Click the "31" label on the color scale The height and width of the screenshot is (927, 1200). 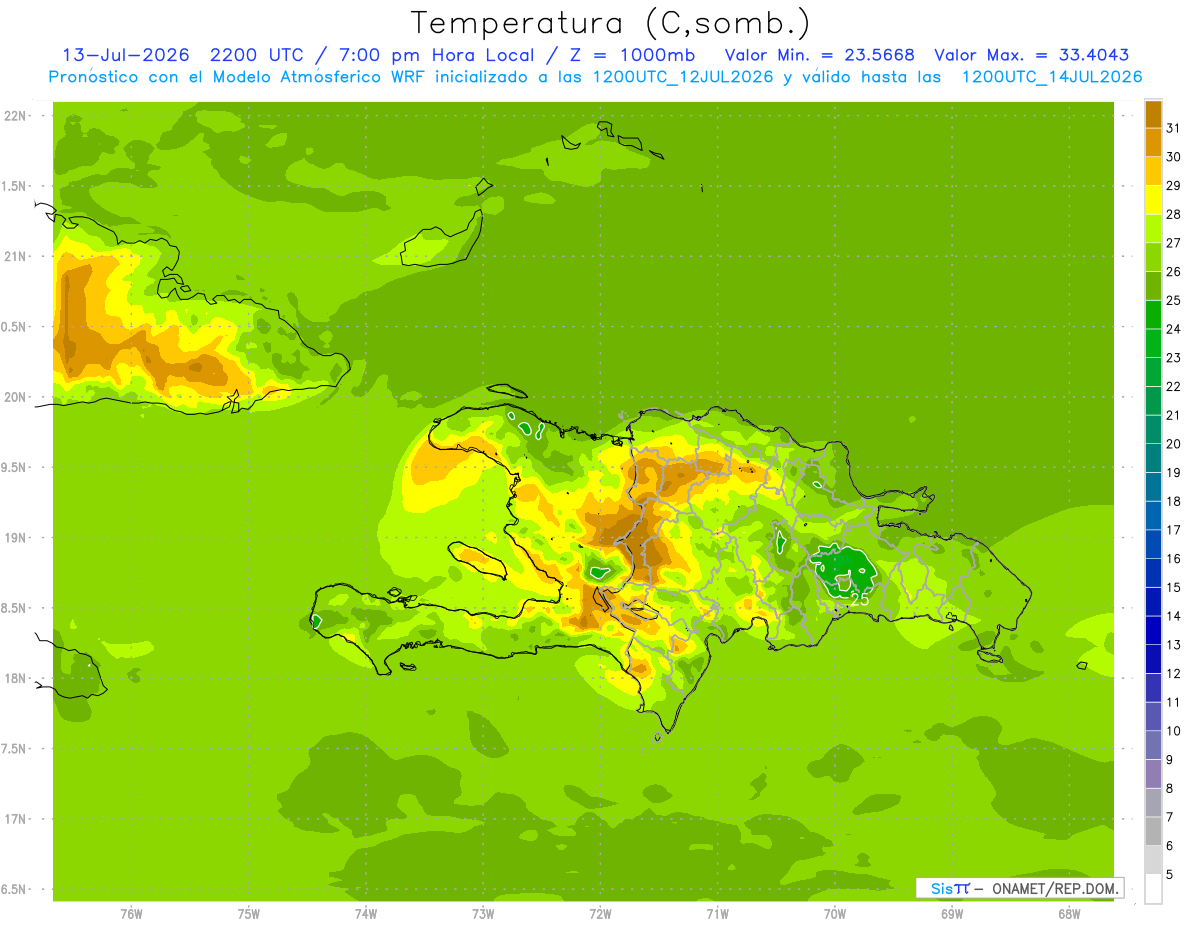pyautogui.click(x=1174, y=128)
